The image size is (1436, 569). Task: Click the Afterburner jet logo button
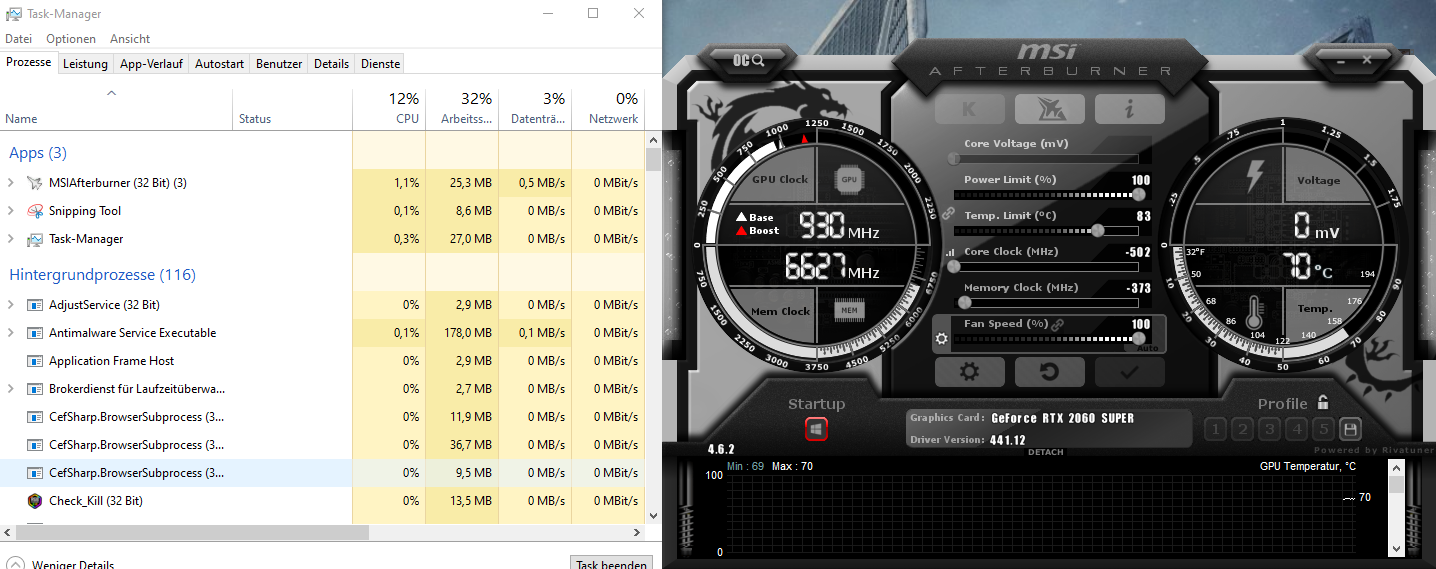click(1049, 109)
